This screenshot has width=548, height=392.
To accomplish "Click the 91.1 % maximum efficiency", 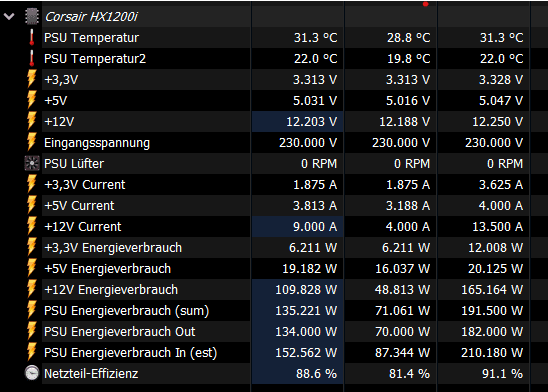I will tap(503, 373).
